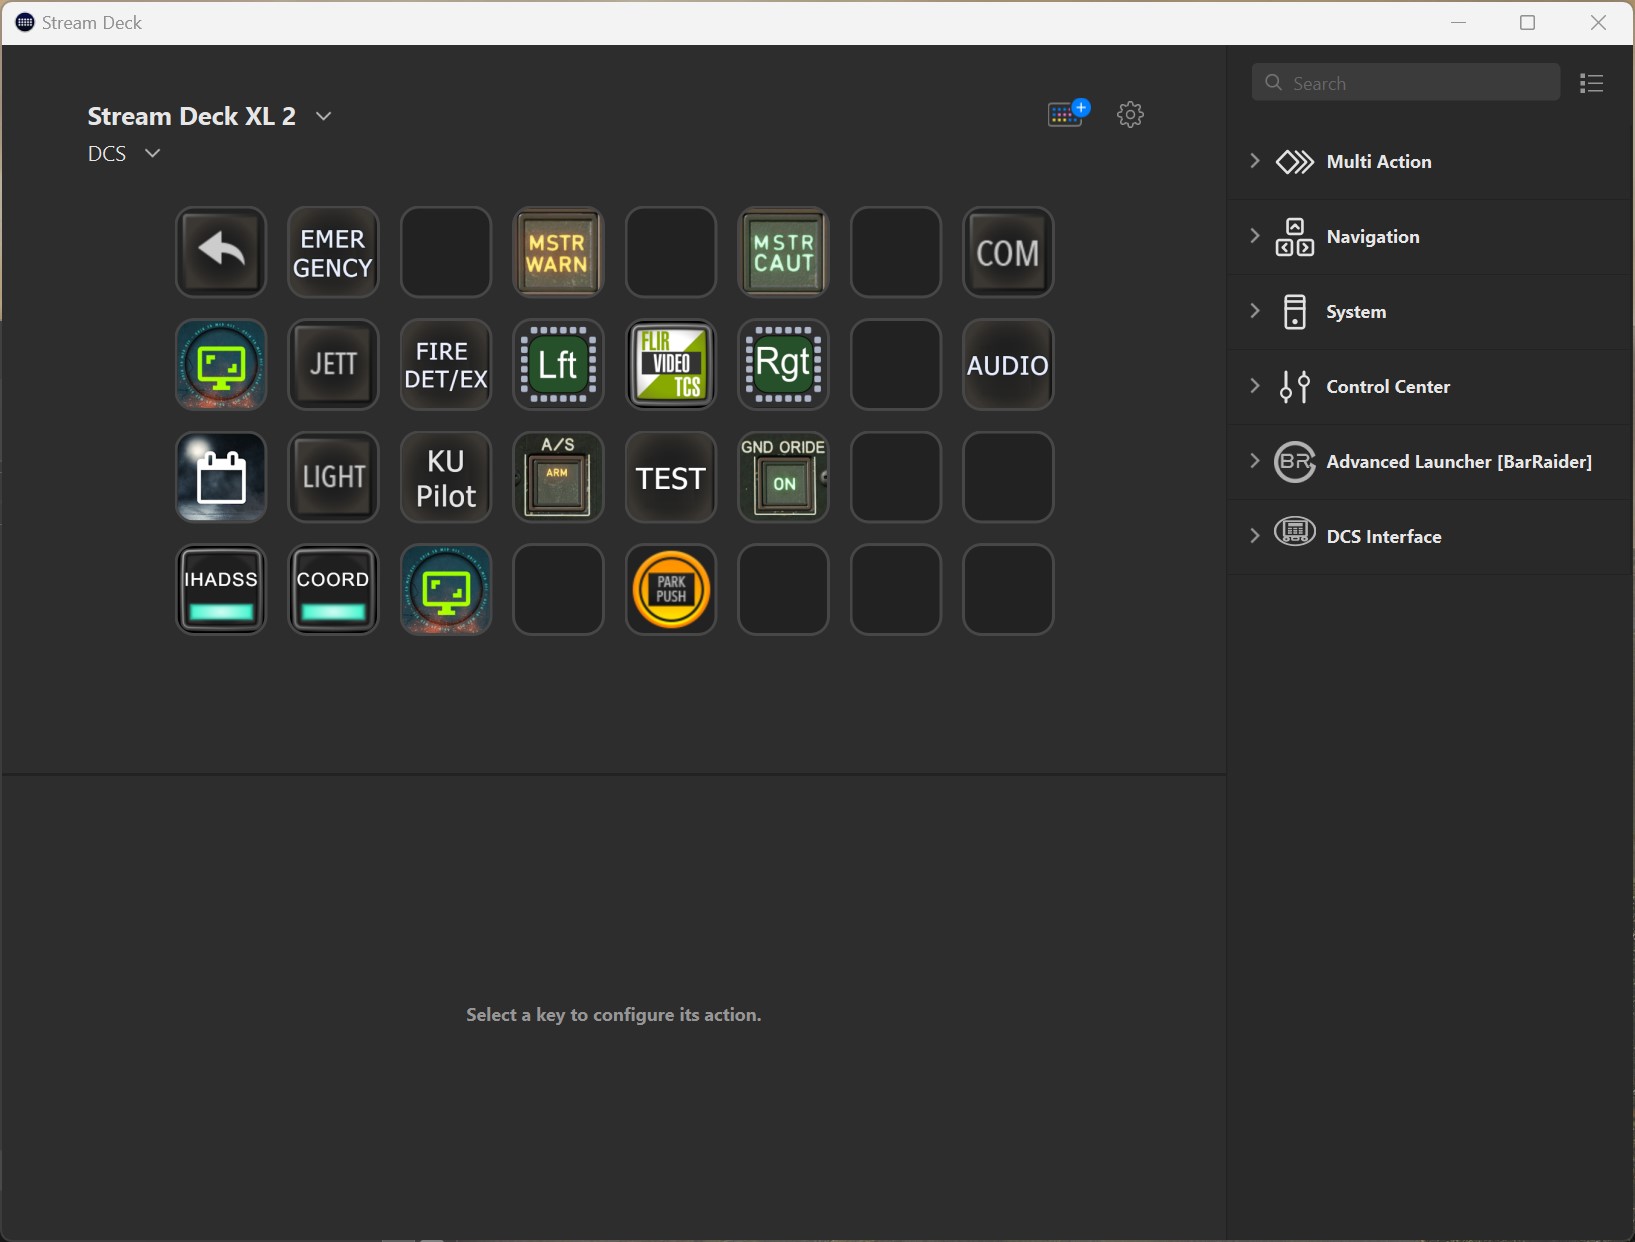Open preferences with the gear icon
Image resolution: width=1635 pixels, height=1242 pixels.
(1130, 114)
